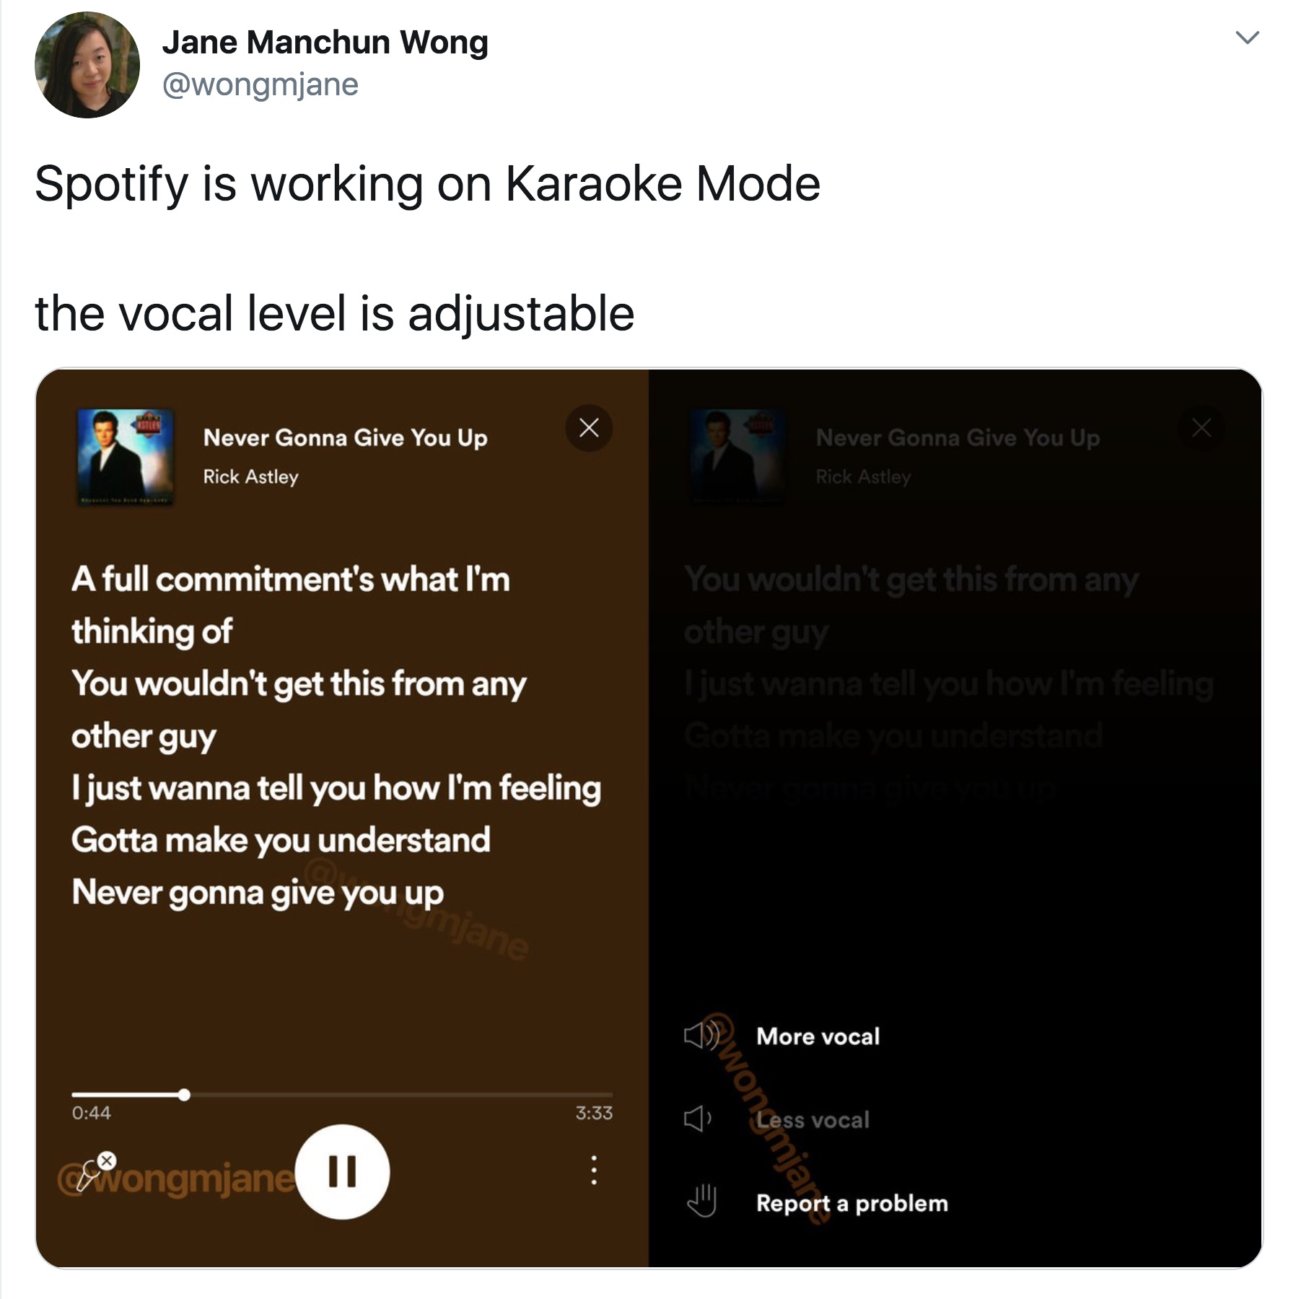Open the @wongmjane handle link

tap(260, 85)
